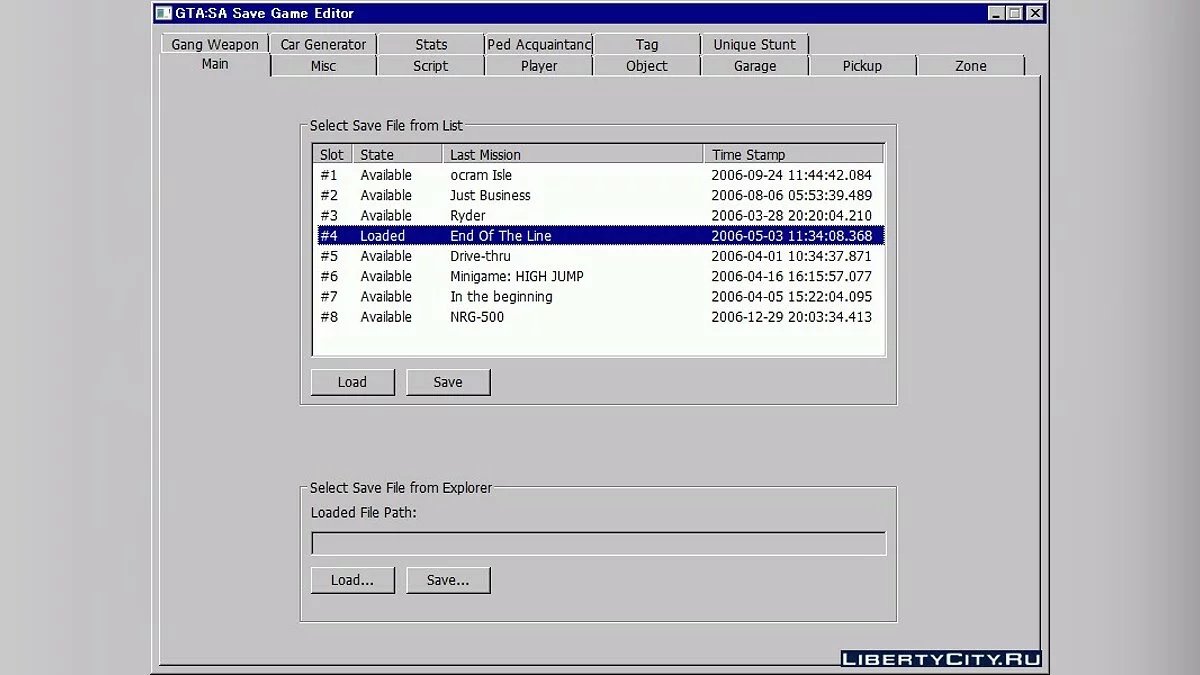Click the Save button under save list
The width and height of the screenshot is (1200, 675).
448,382
